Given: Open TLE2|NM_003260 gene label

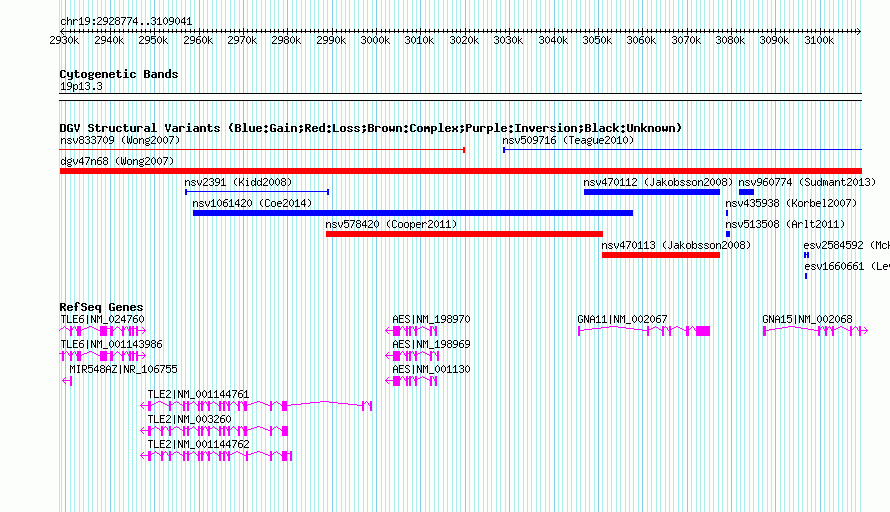Looking at the screenshot, I should coord(189,419).
